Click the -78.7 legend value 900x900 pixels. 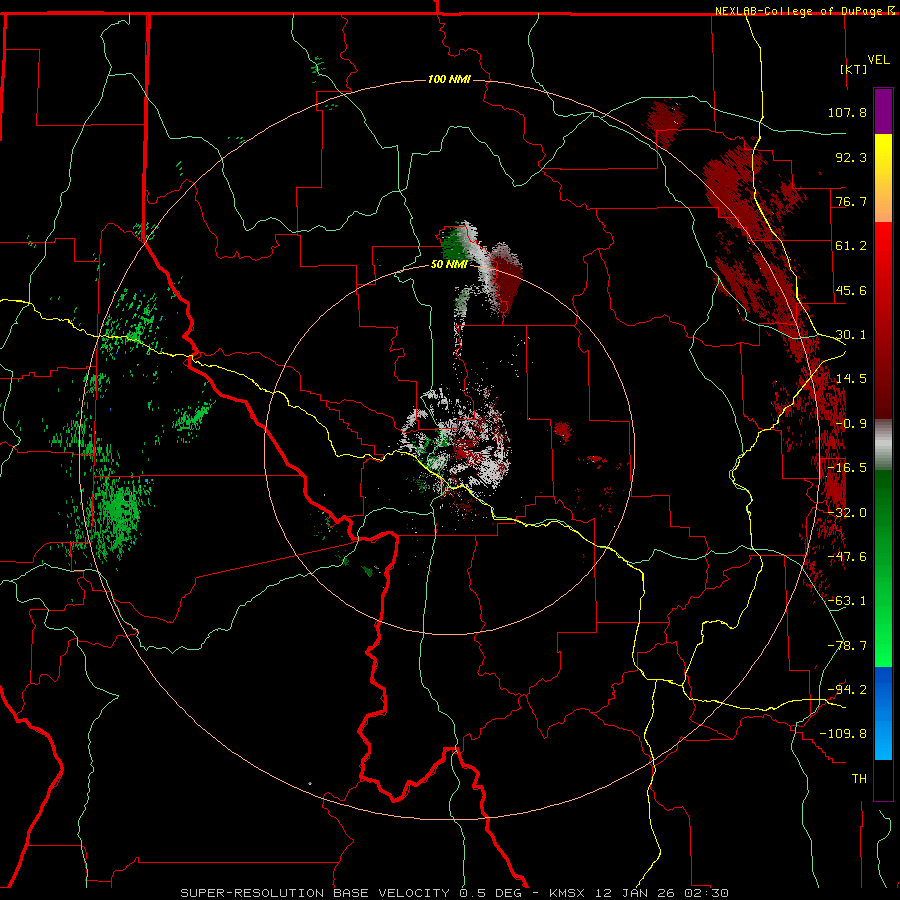847,646
